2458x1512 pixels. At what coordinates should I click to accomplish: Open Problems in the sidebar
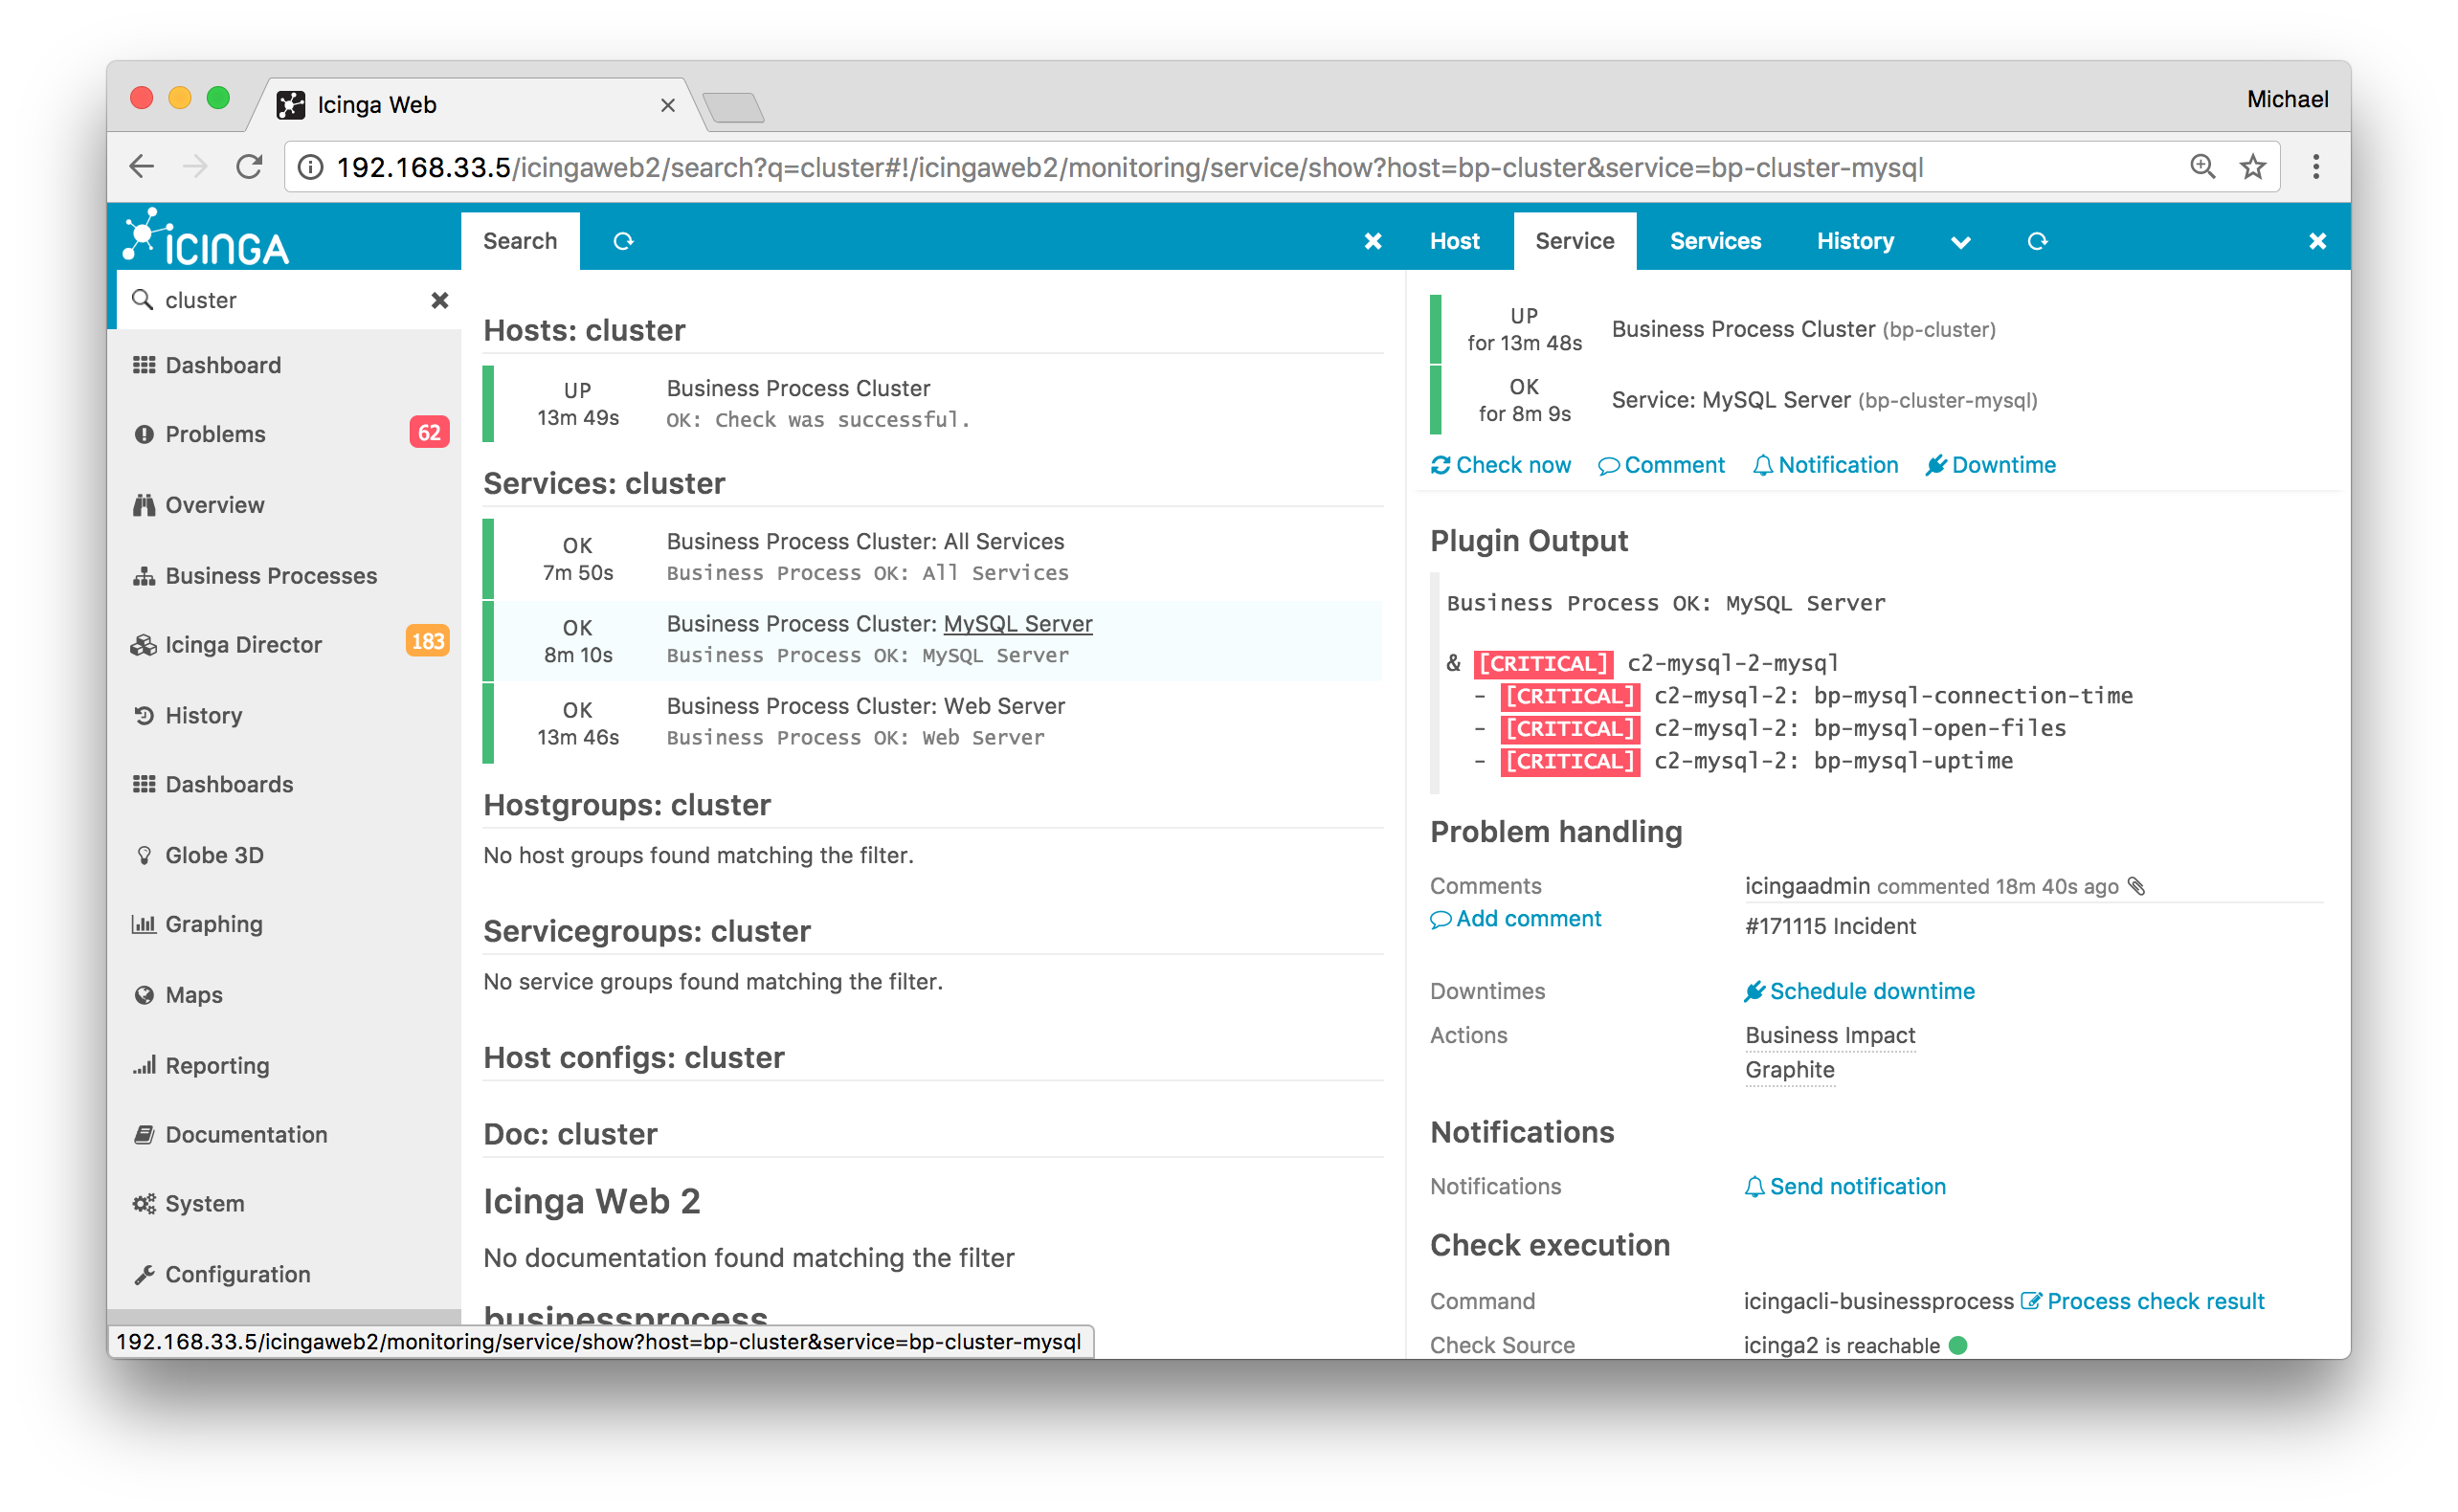284,434
